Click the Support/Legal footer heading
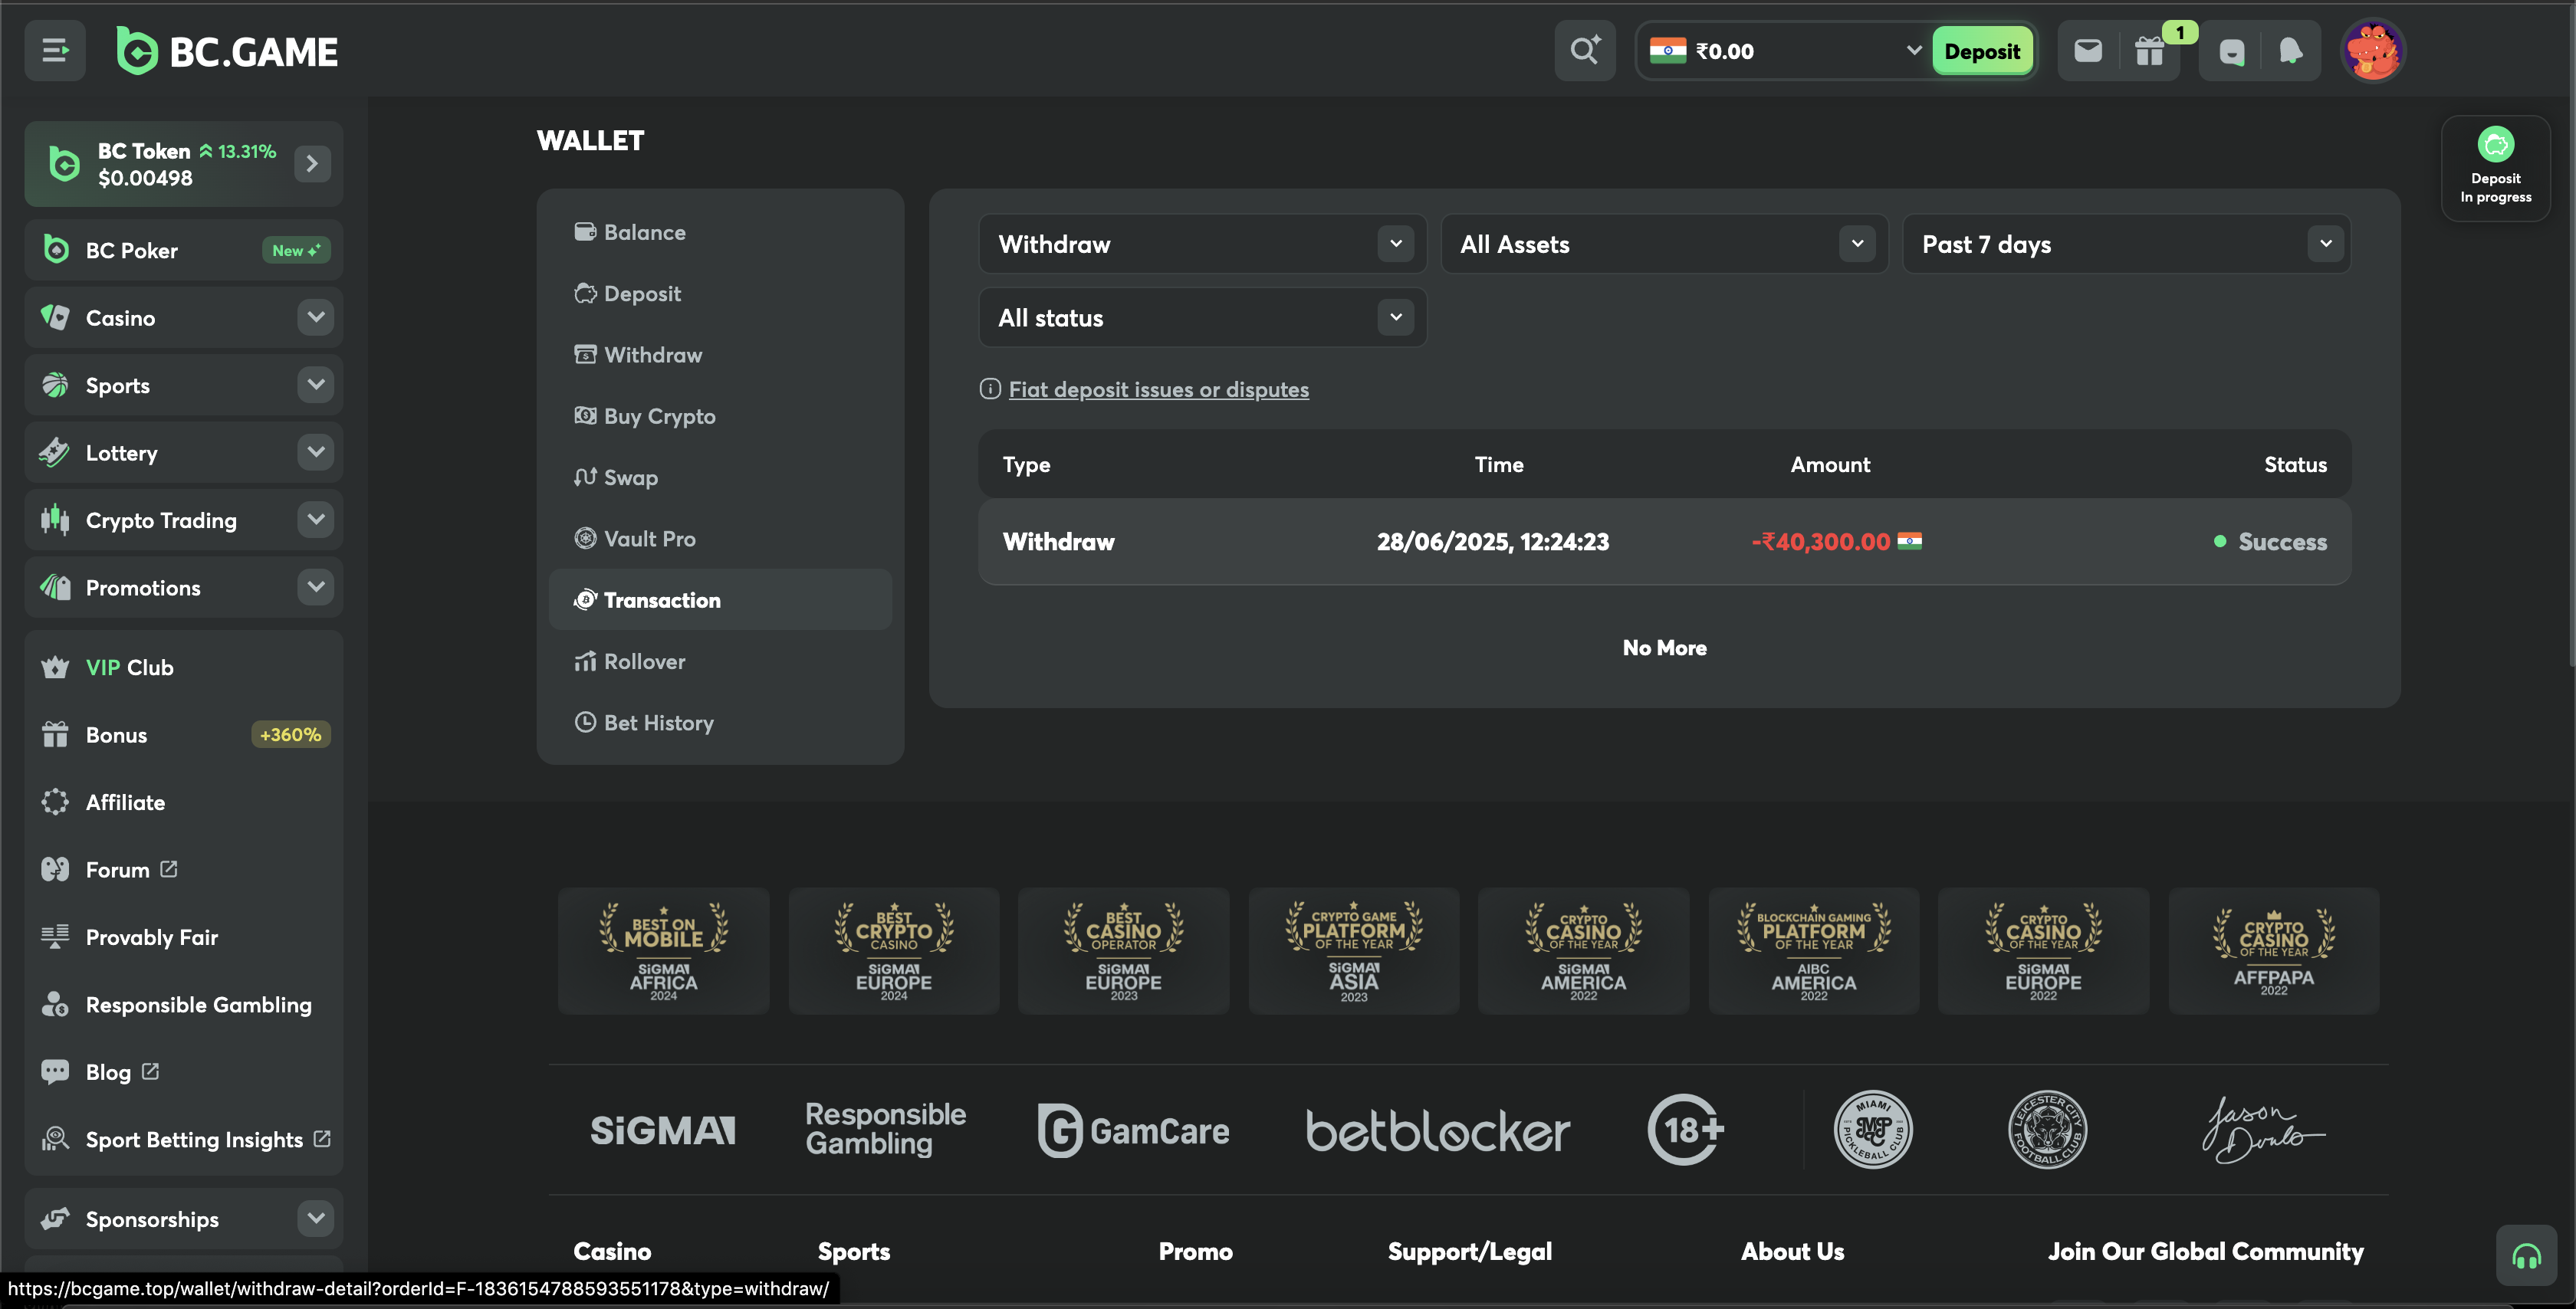Image resolution: width=2576 pixels, height=1309 pixels. point(1470,1251)
